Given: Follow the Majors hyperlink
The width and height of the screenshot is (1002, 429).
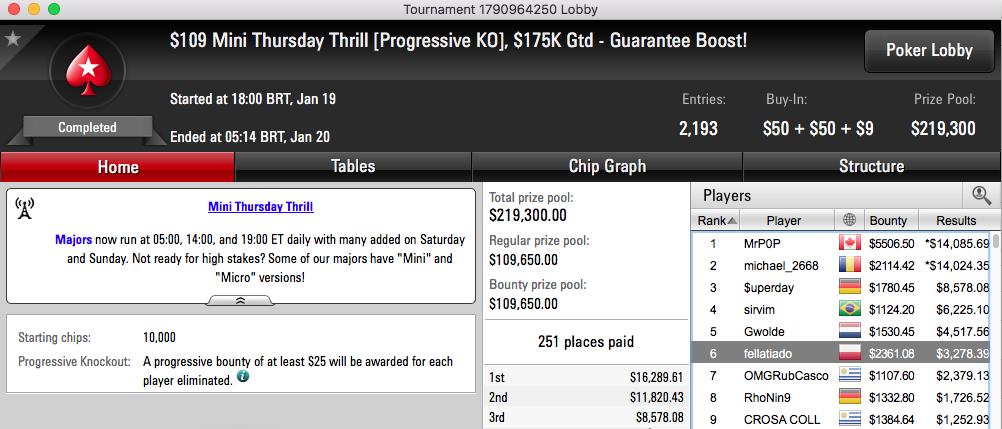Looking at the screenshot, I should 73,240.
